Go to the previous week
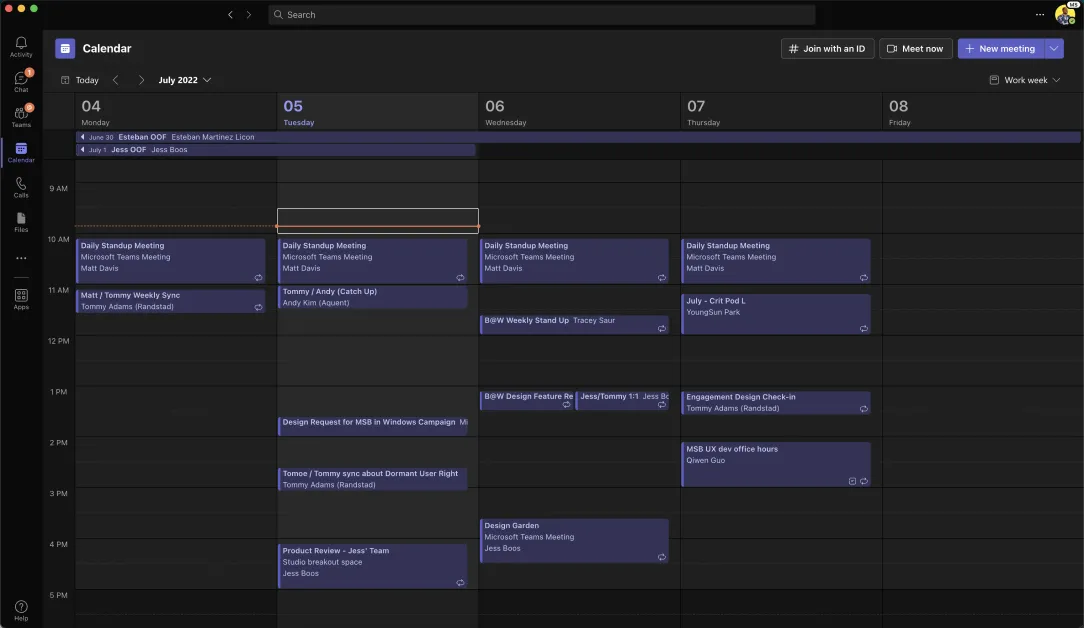 [115, 80]
